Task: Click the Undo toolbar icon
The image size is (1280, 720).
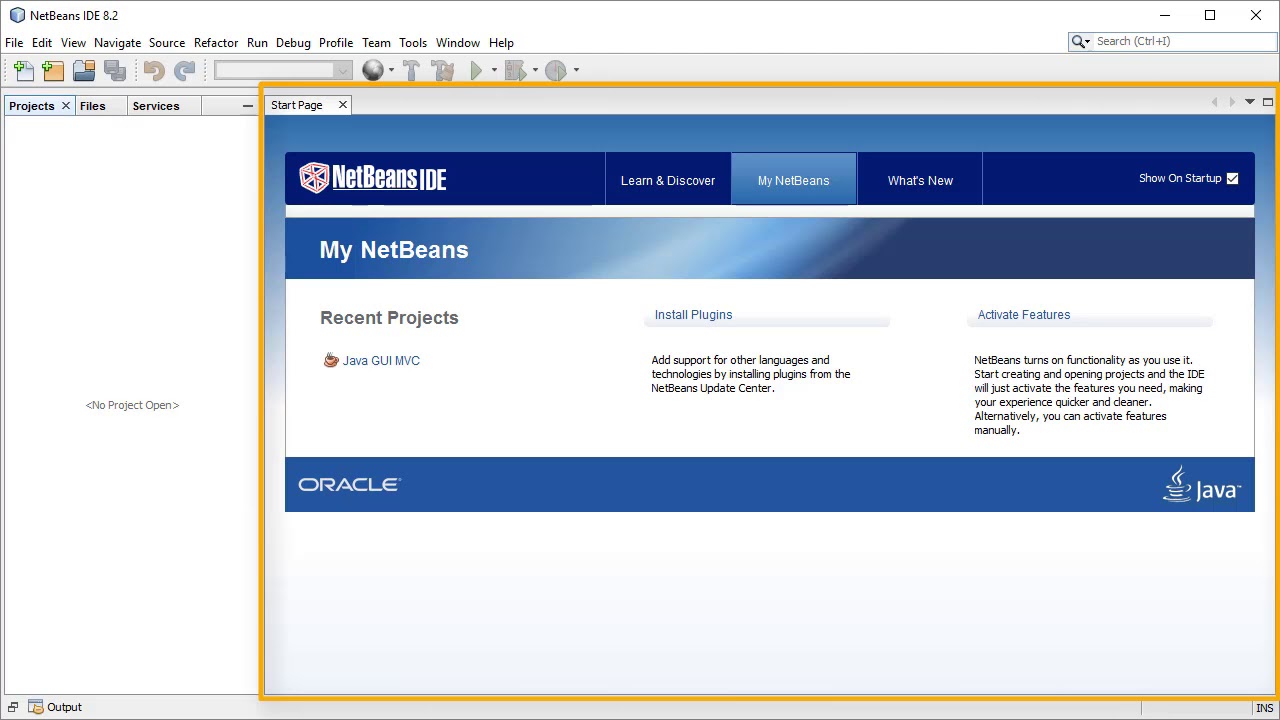Action: [154, 70]
